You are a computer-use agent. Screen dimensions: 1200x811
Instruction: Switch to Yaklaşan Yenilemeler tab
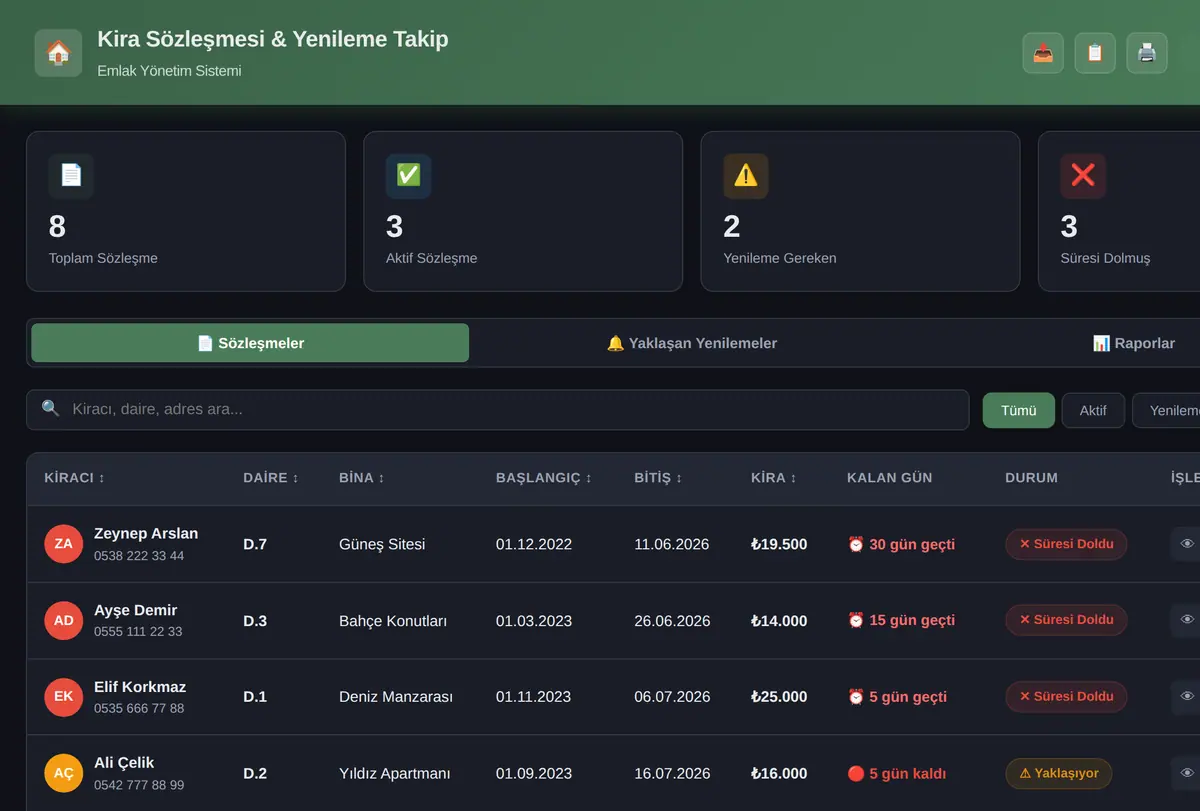point(692,343)
